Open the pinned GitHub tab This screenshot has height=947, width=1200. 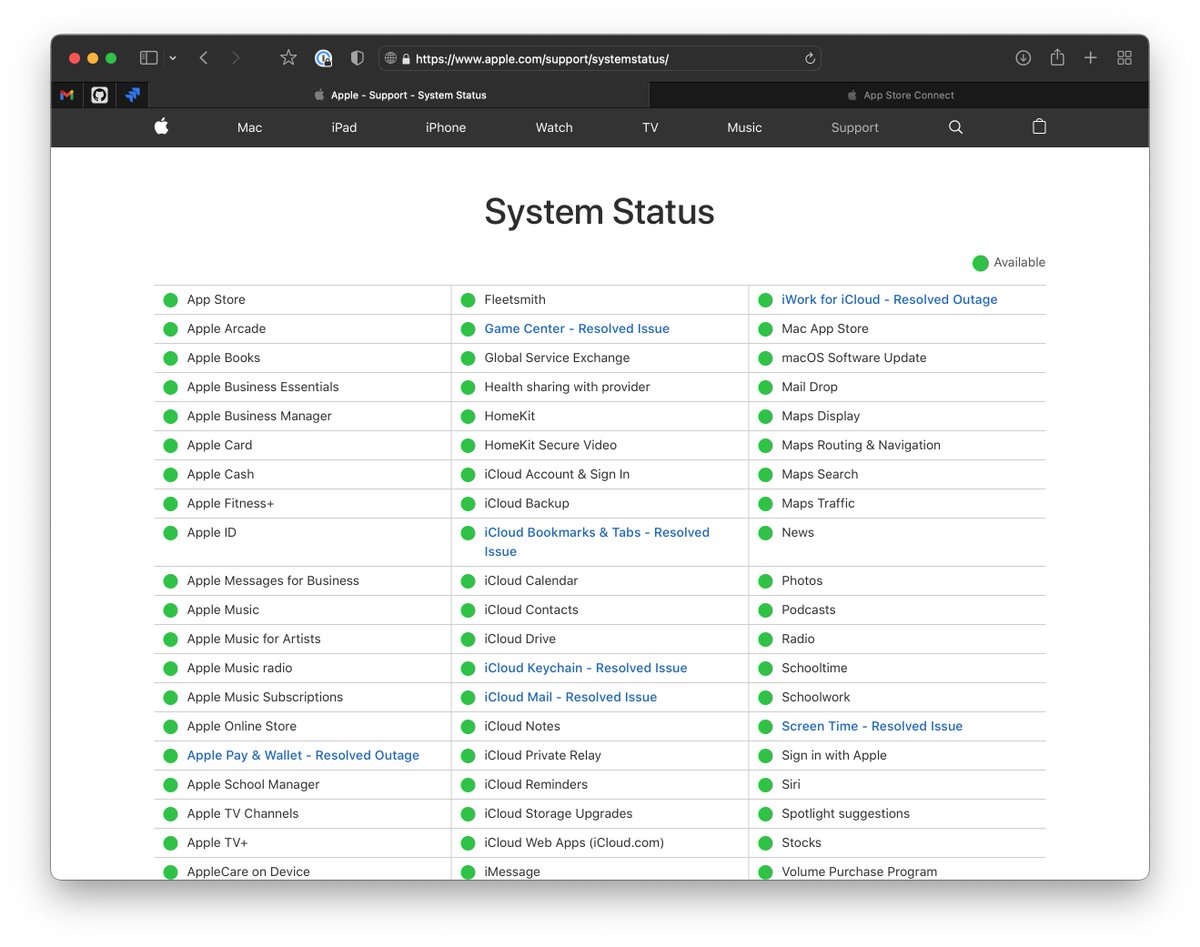click(99, 95)
